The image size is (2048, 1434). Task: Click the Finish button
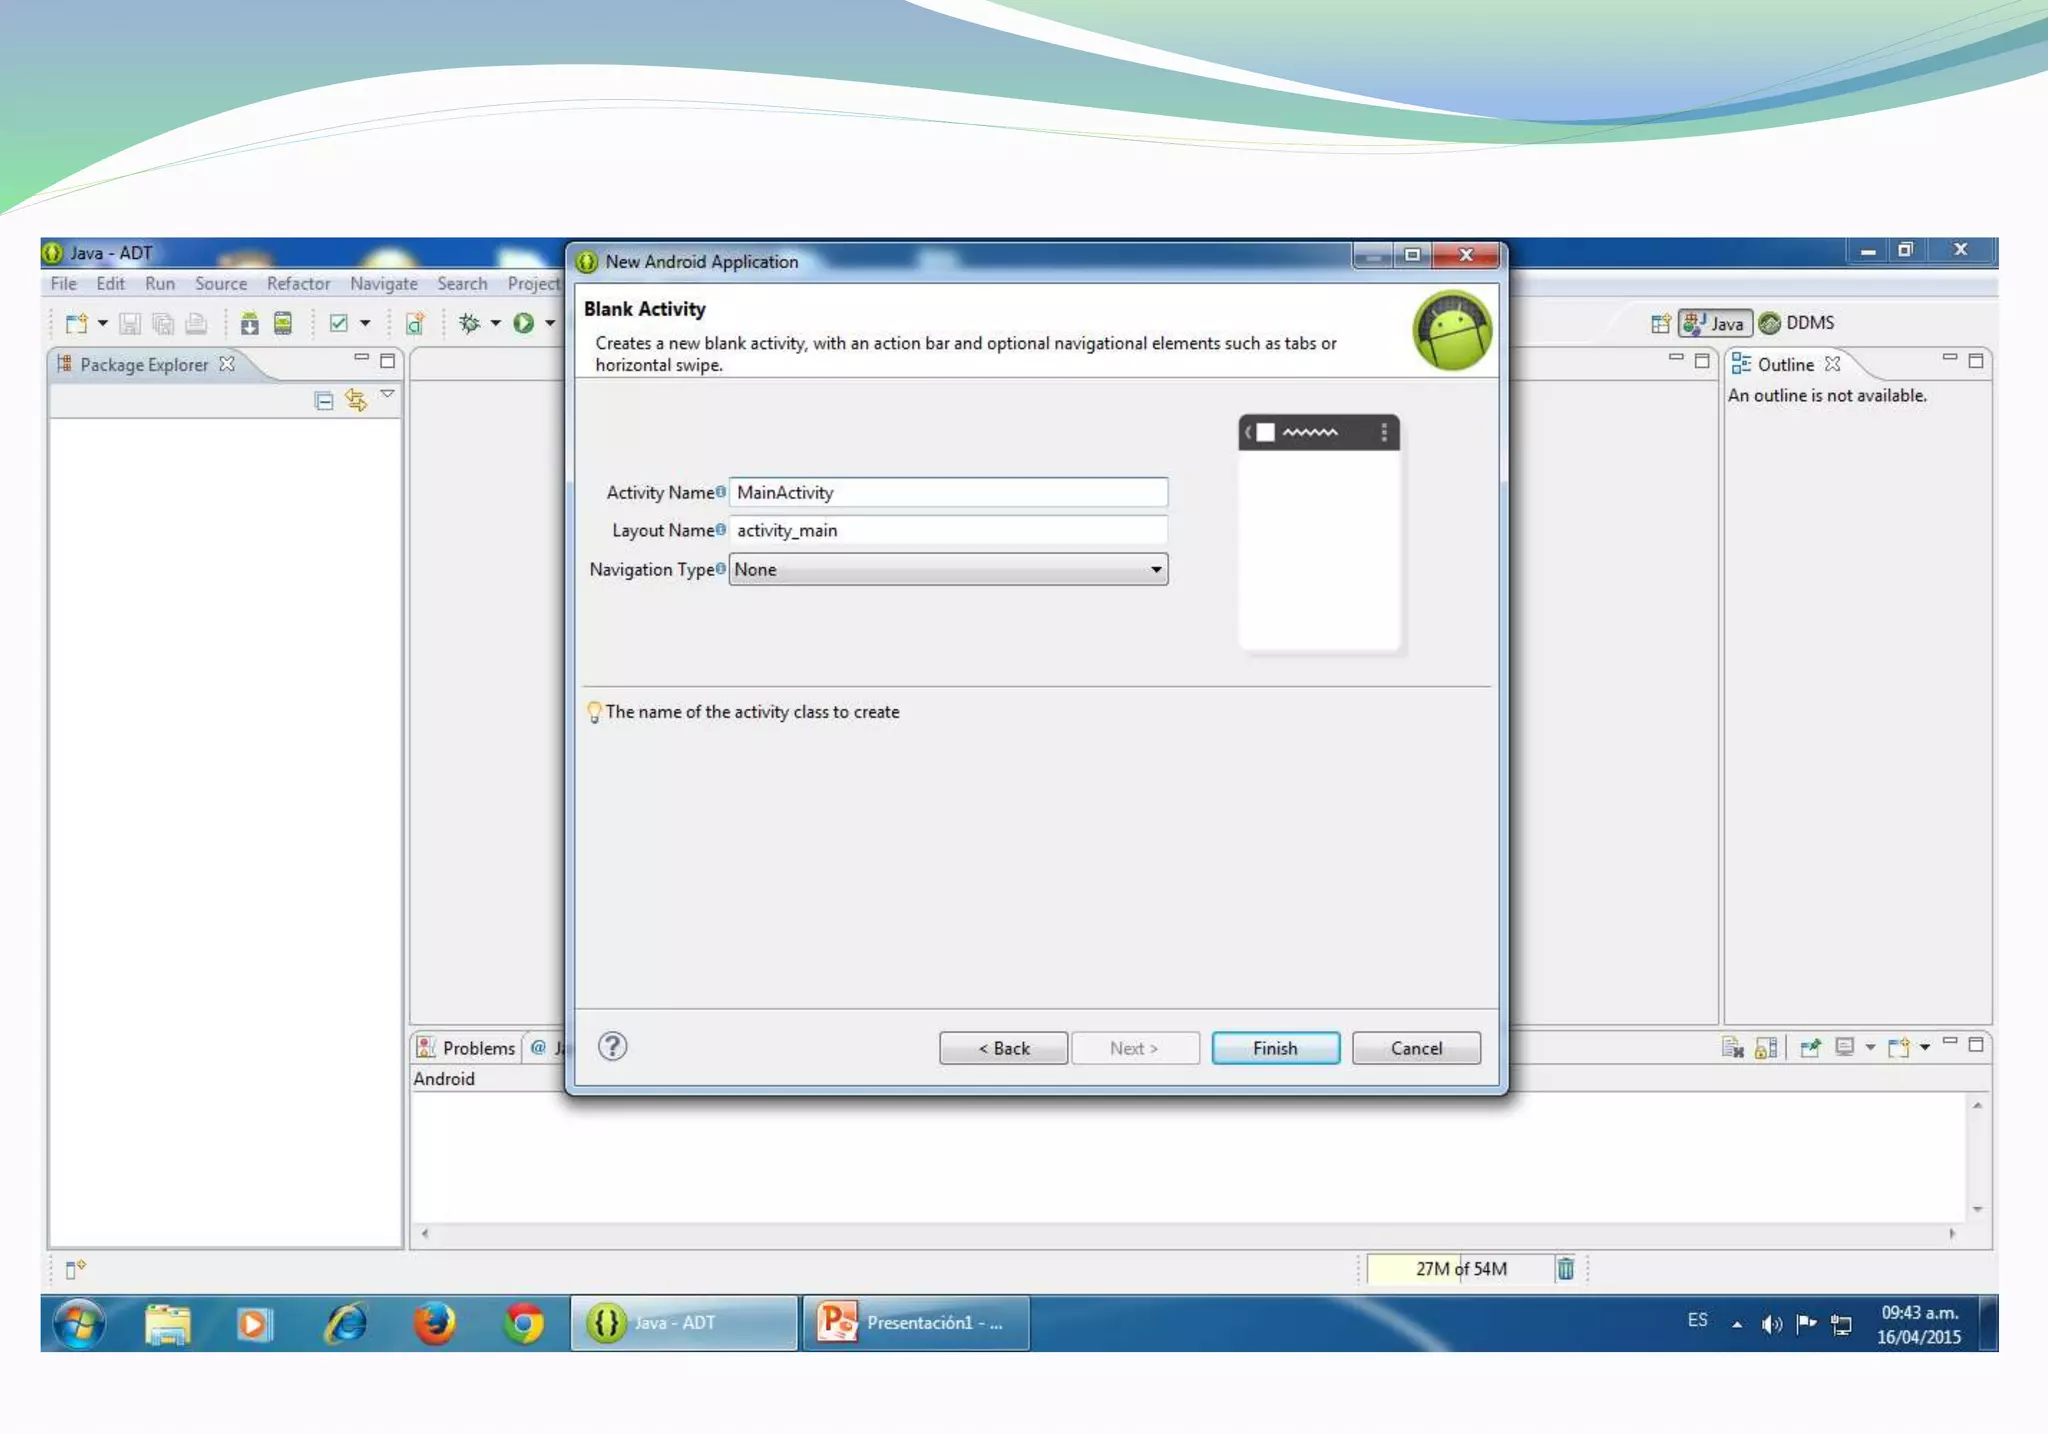click(x=1275, y=1048)
